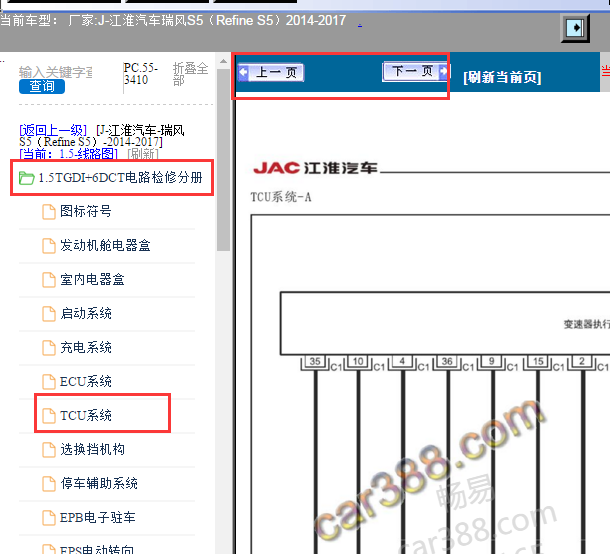This screenshot has height=554, width=610.
Task: Open the 选换挡机构 tree entry
Action: coord(92,449)
